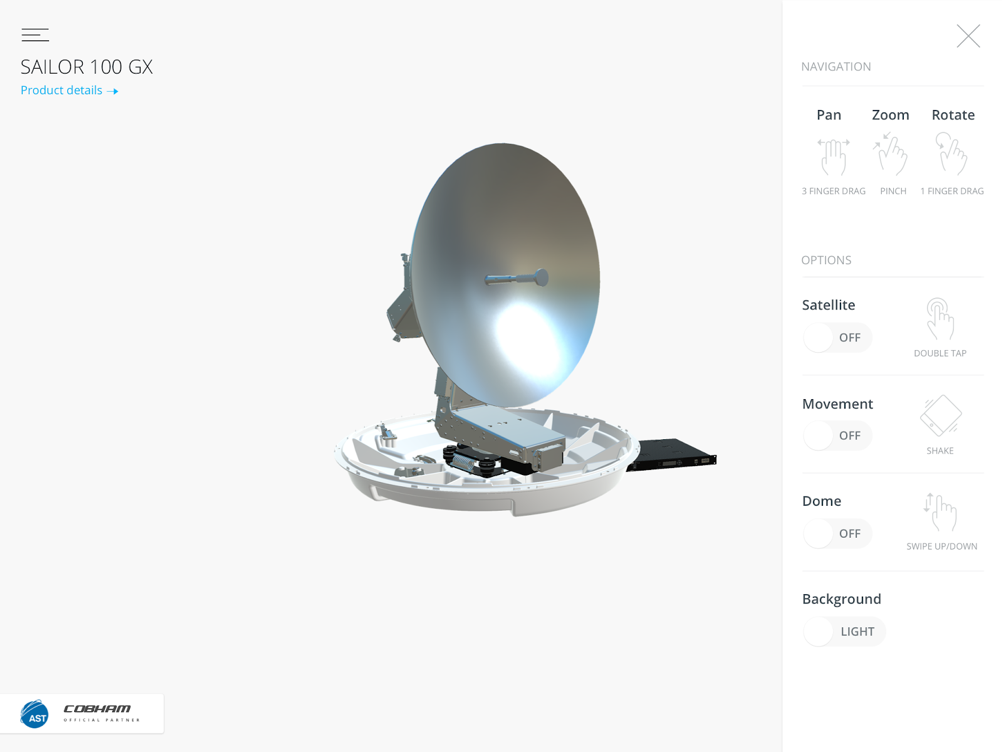
Task: Turn on the Movement switch
Action: [x=837, y=435]
